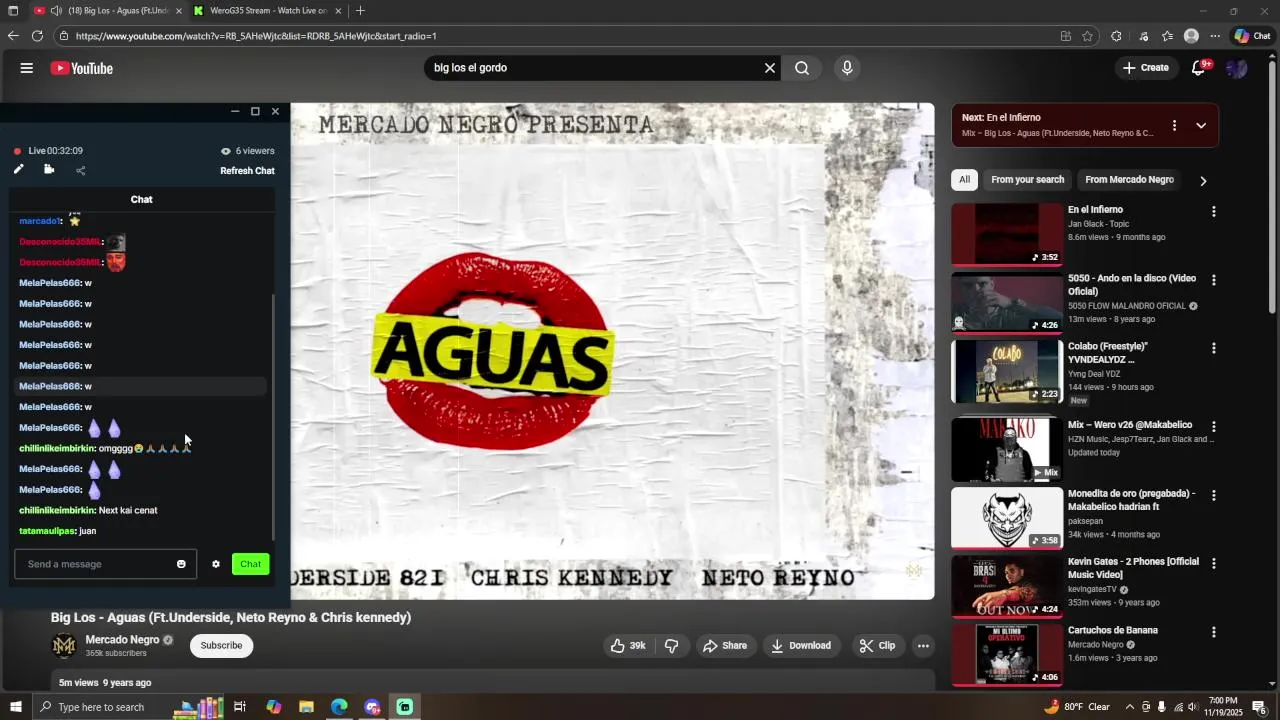Select the Chat tab header in stream panel

coord(142,199)
